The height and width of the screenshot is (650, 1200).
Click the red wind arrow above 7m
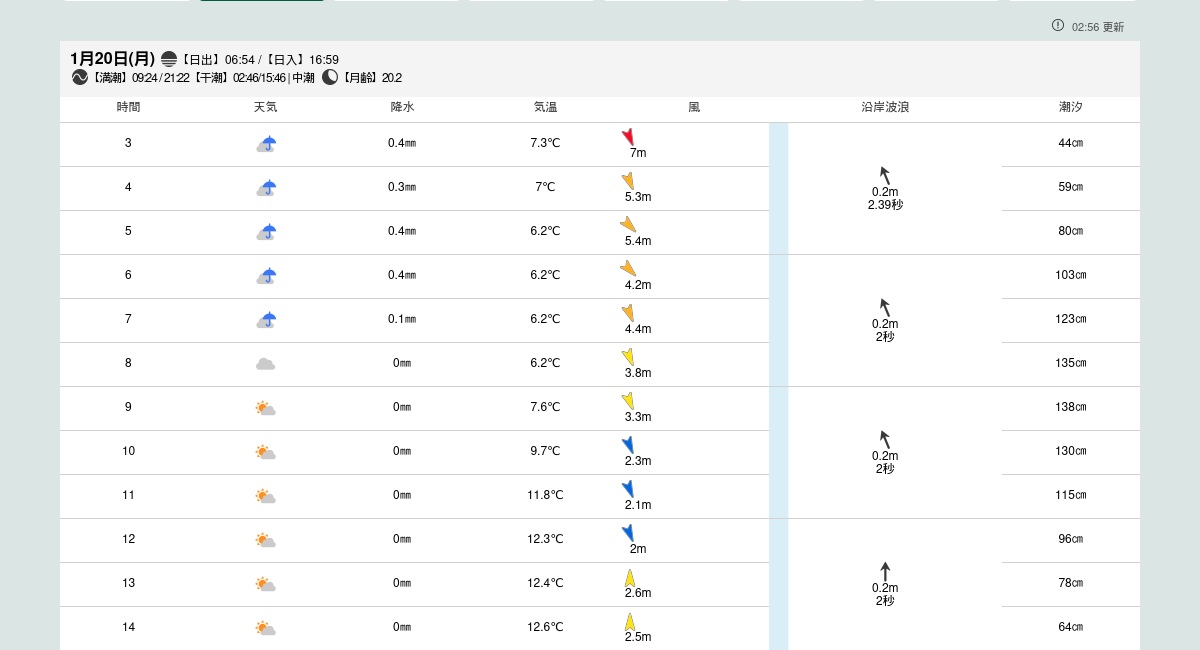tap(628, 136)
